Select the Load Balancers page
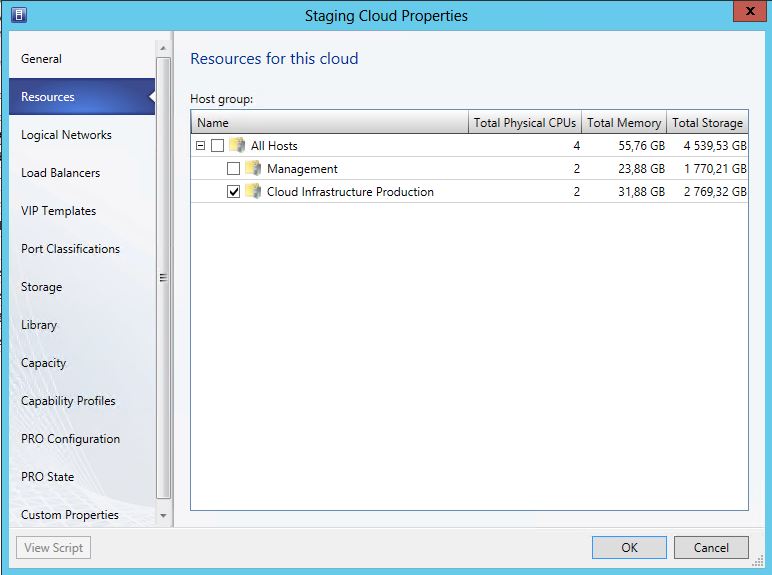772x575 pixels. click(61, 173)
